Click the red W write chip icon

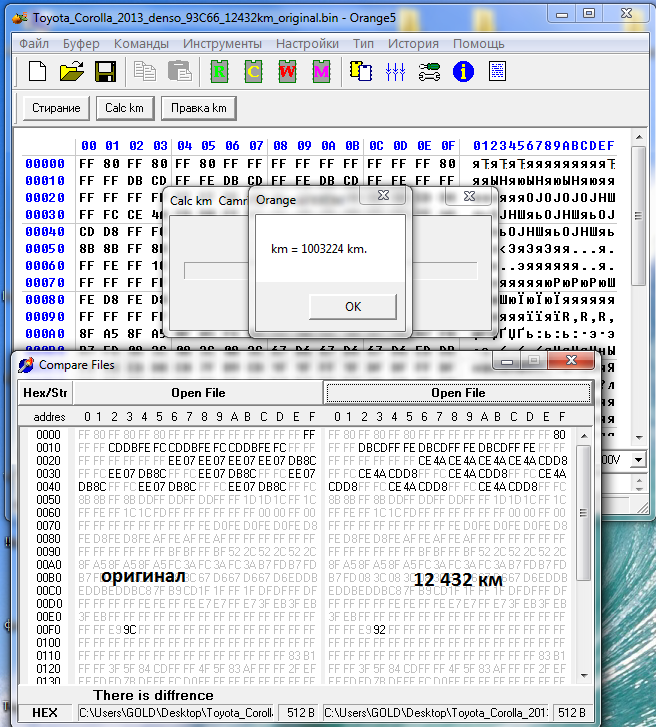pos(287,71)
